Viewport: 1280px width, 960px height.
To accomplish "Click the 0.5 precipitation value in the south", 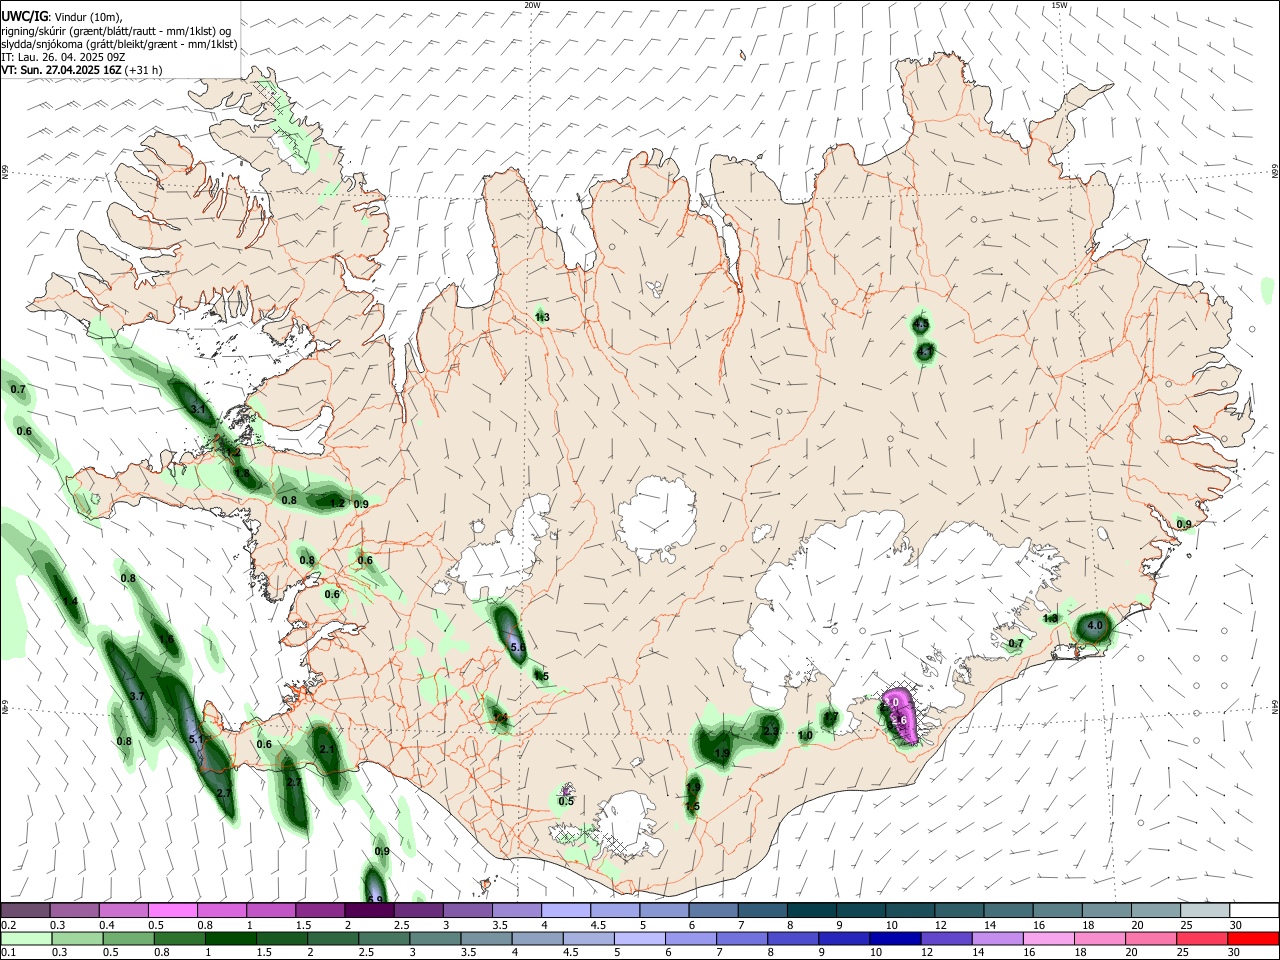I will (x=566, y=801).
